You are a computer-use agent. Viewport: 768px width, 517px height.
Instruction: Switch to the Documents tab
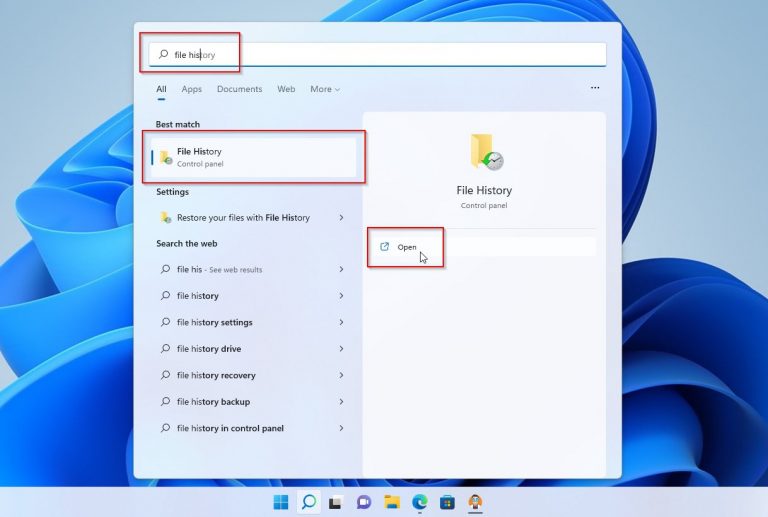pos(240,89)
